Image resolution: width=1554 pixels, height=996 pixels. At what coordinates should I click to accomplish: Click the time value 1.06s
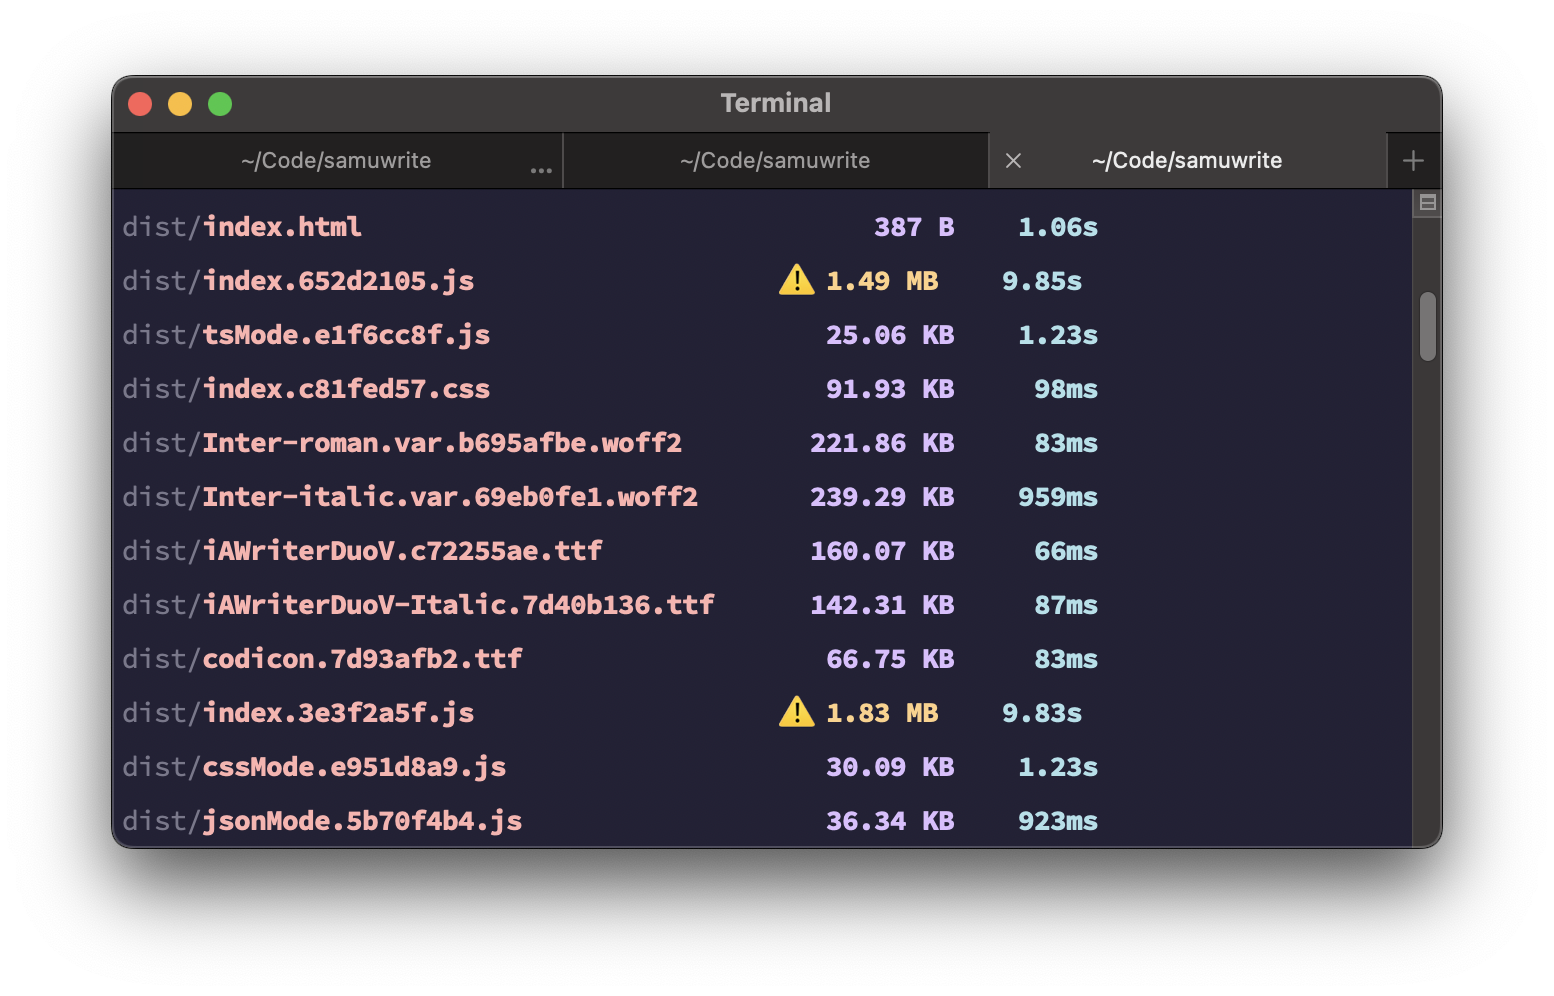click(x=1058, y=227)
